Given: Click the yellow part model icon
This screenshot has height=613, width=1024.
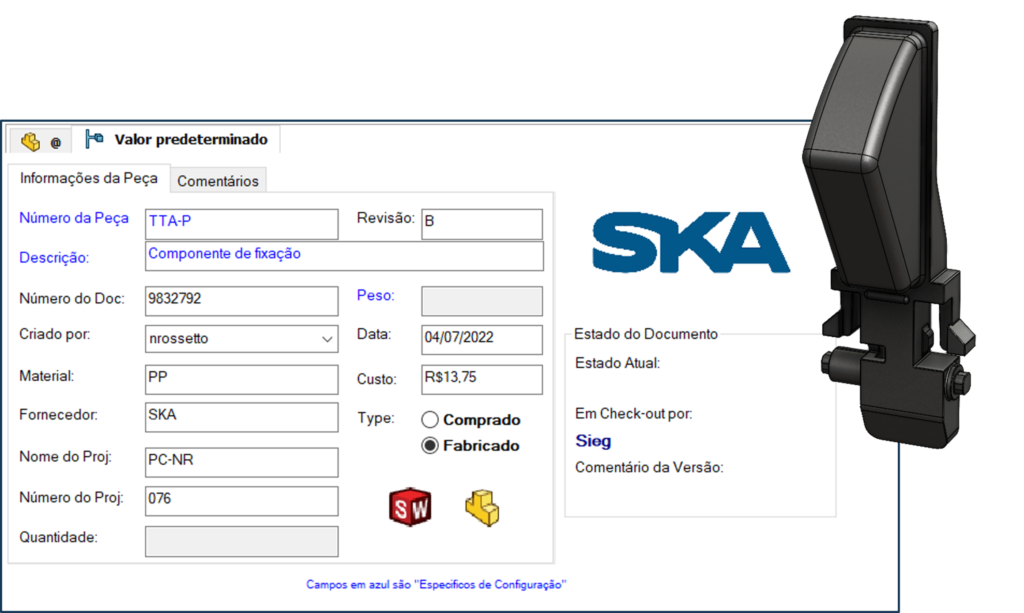Looking at the screenshot, I should [x=482, y=507].
